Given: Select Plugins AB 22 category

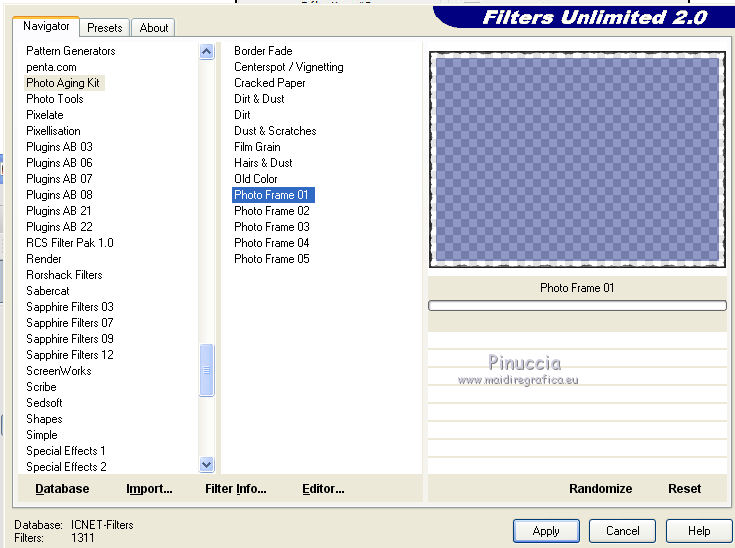Looking at the screenshot, I should click(59, 226).
